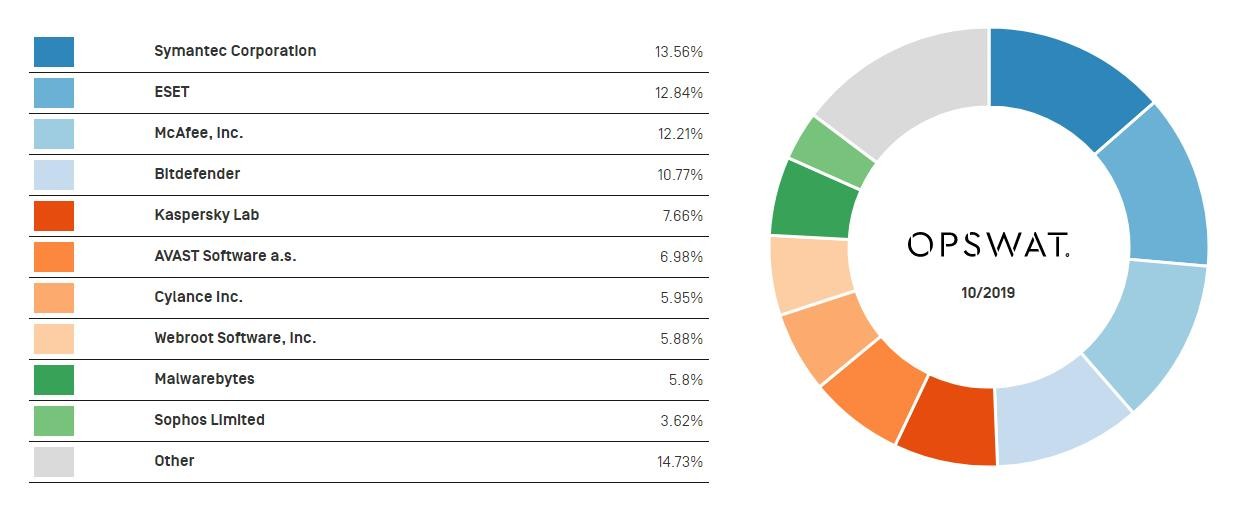Viewport: 1254px width, 518px height.
Task: Select the Sophos Limited light green swatch
Action: (x=54, y=421)
